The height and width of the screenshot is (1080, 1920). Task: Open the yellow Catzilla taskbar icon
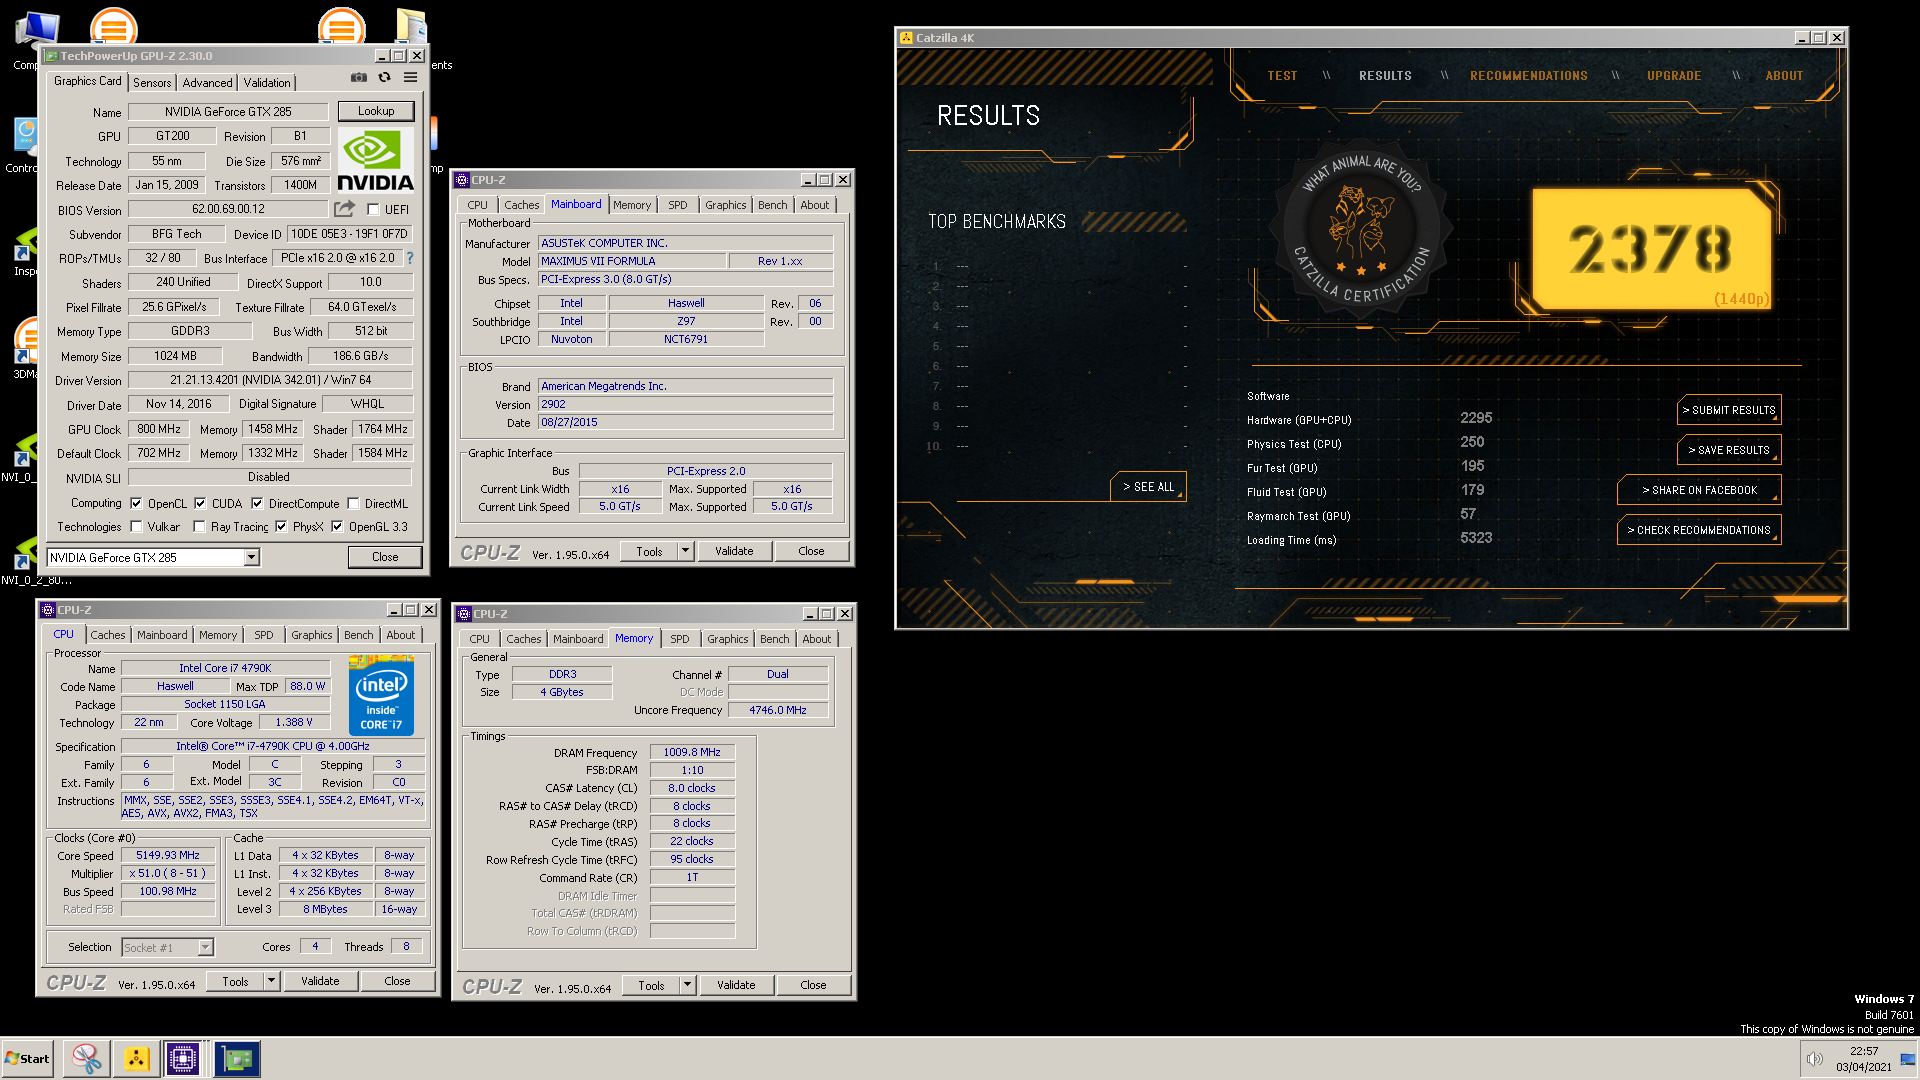[136, 1059]
